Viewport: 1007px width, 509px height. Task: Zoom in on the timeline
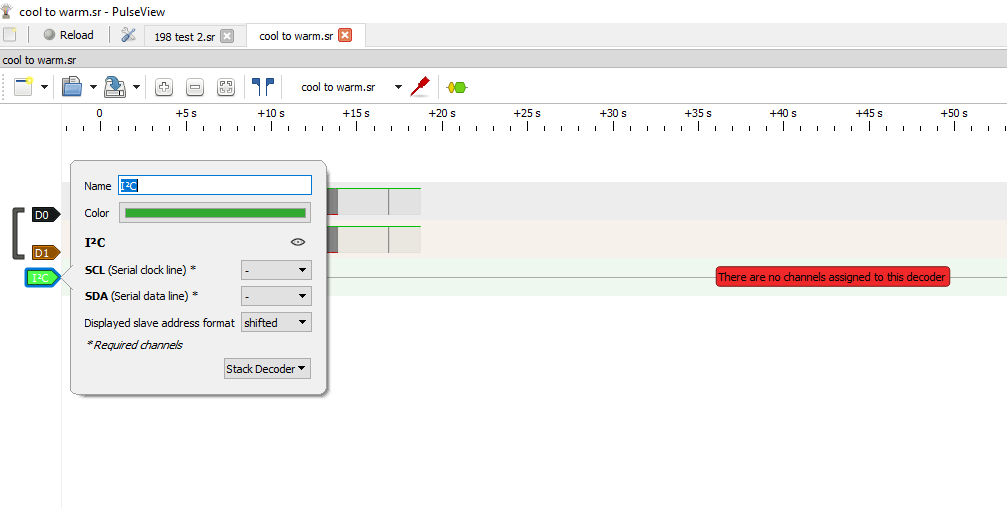tap(164, 87)
